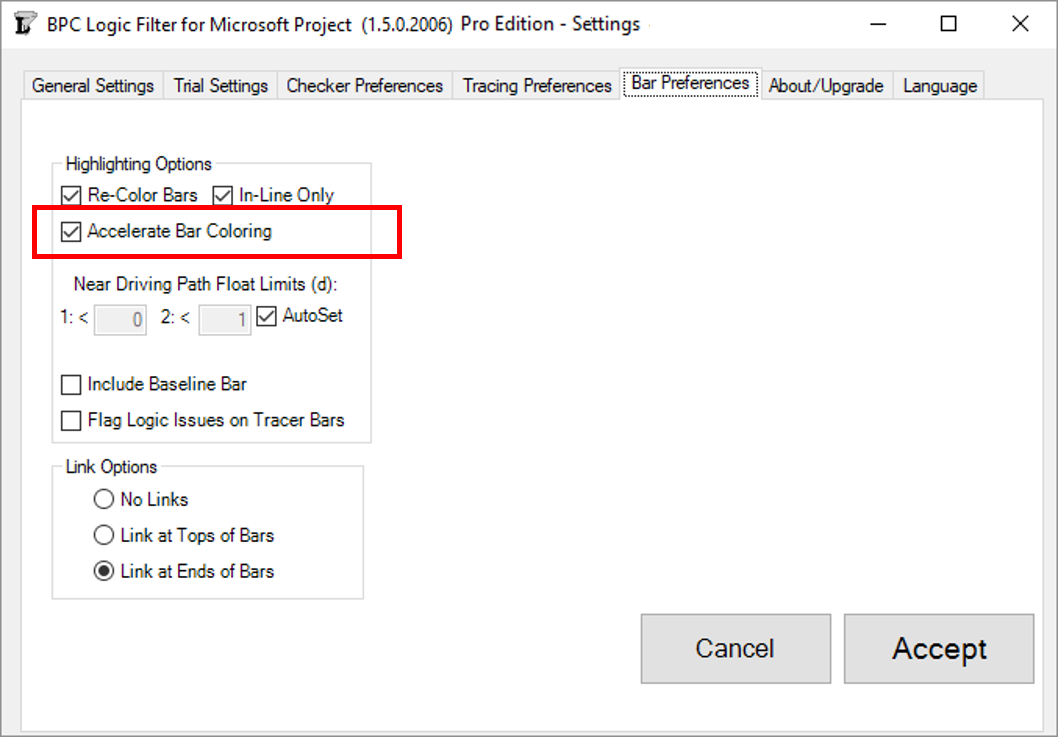The height and width of the screenshot is (737, 1058).
Task: Close the Settings window
Action: click(1020, 24)
